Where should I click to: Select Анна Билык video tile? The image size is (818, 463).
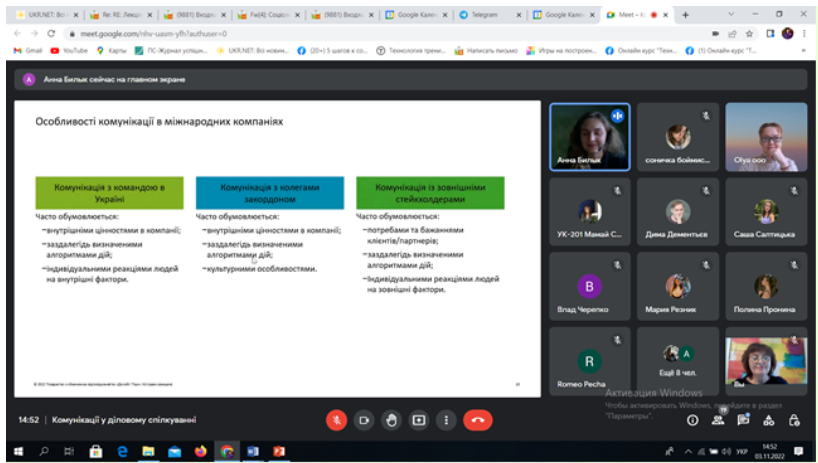(x=589, y=138)
